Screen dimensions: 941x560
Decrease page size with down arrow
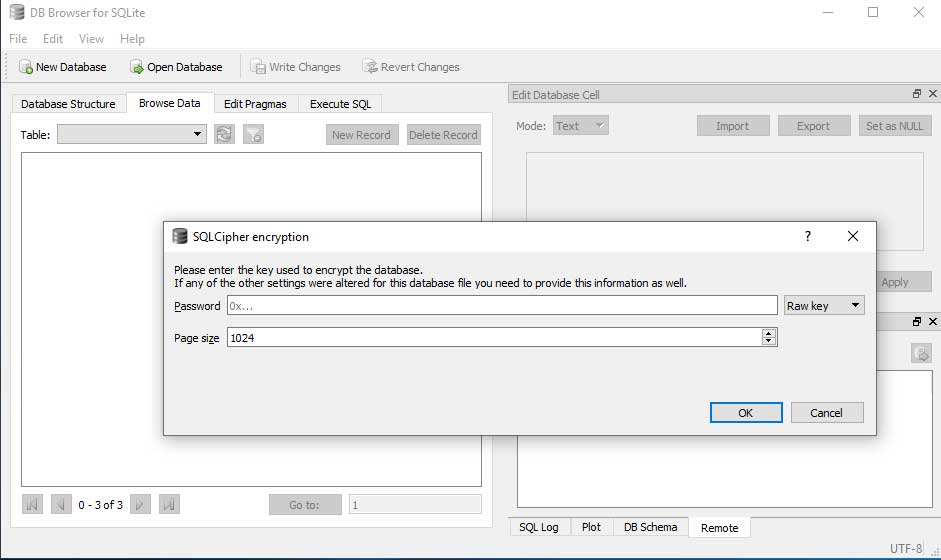coord(769,341)
